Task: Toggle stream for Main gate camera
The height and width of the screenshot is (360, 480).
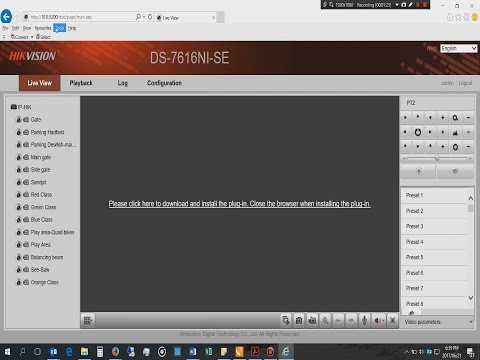Action: pyautogui.click(x=19, y=157)
